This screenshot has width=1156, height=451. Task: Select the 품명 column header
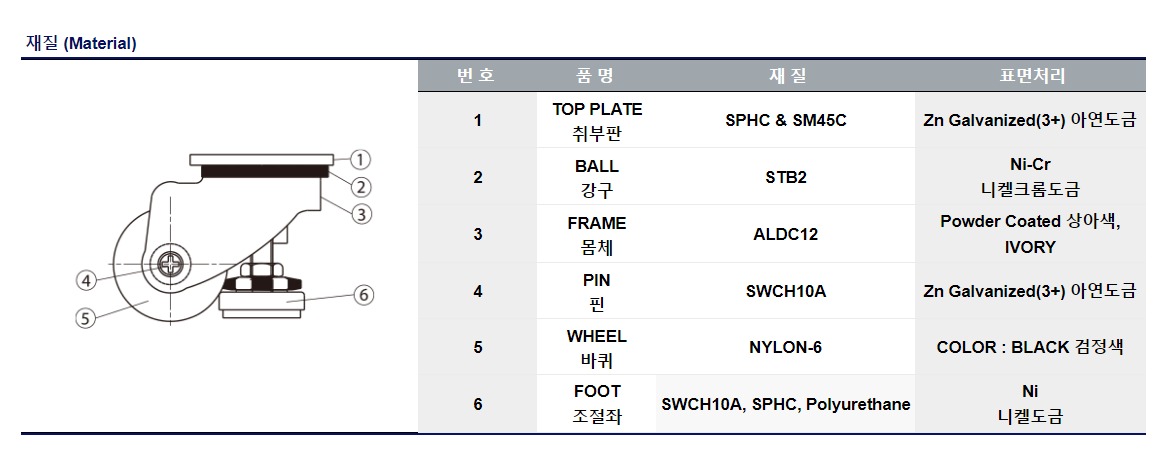coord(596,76)
